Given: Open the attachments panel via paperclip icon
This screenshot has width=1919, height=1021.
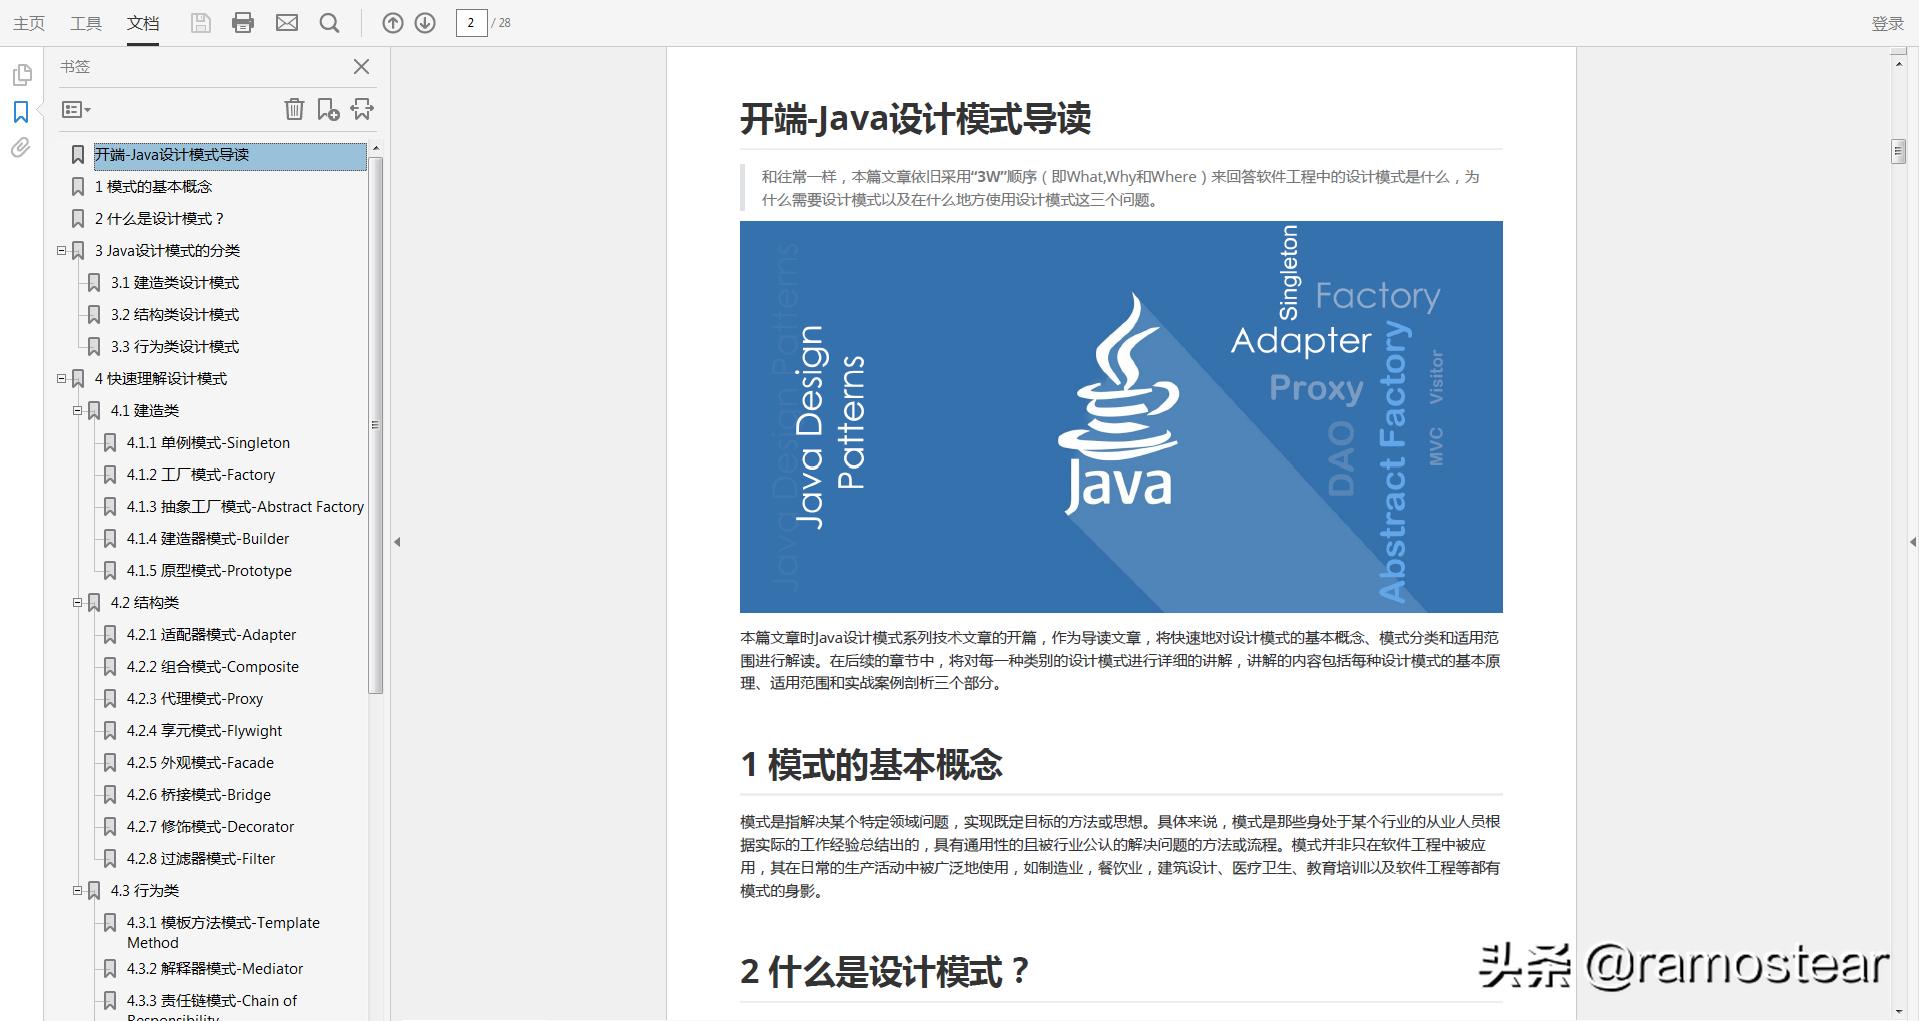Looking at the screenshot, I should (x=20, y=148).
